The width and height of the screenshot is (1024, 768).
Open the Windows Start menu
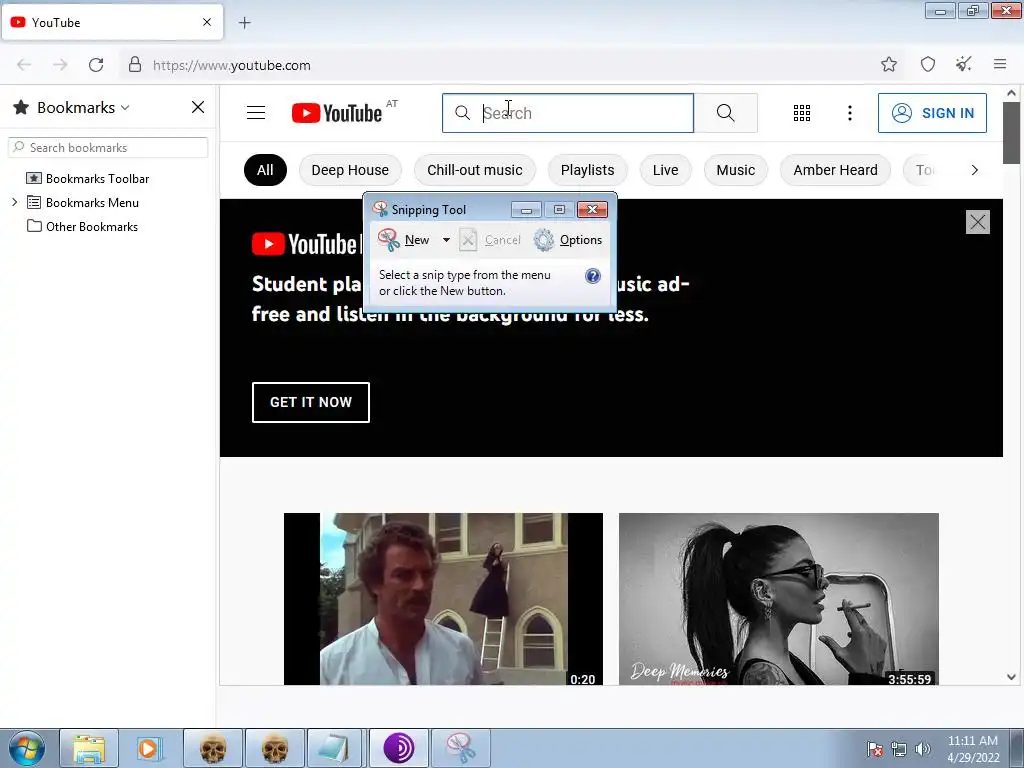click(27, 748)
